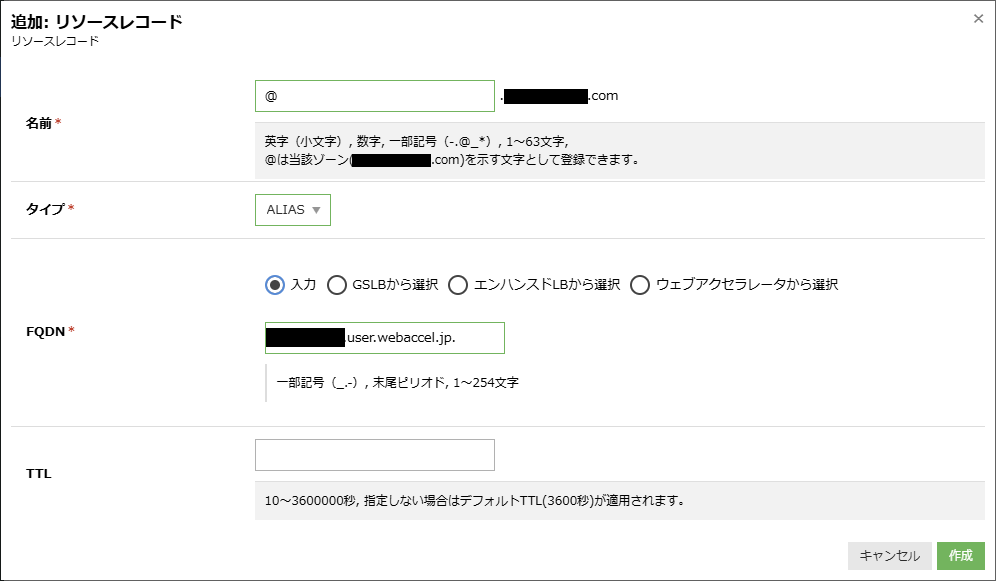Click the FQDN required field label
This screenshot has width=996, height=581.
tap(50, 331)
